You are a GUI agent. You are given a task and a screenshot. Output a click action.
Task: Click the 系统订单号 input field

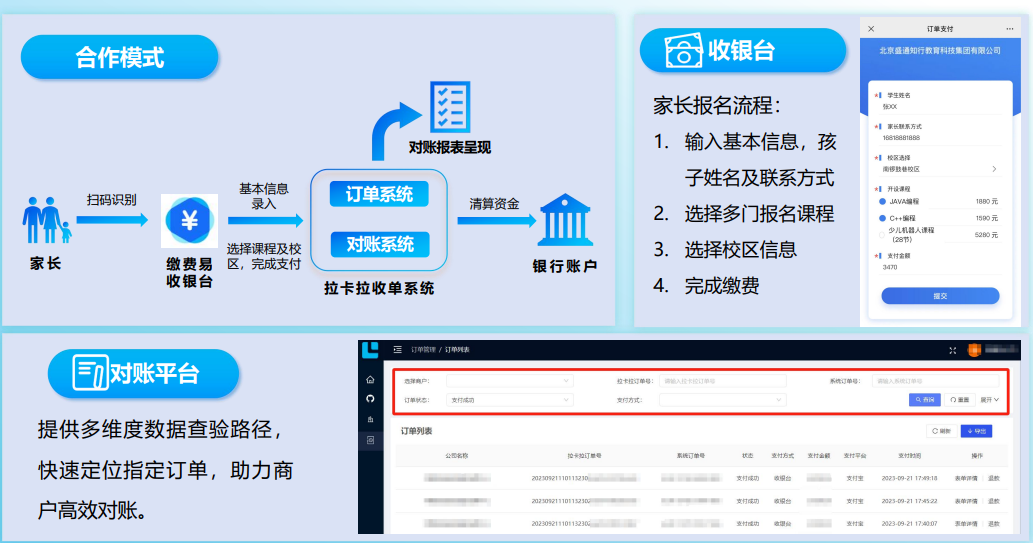935,381
